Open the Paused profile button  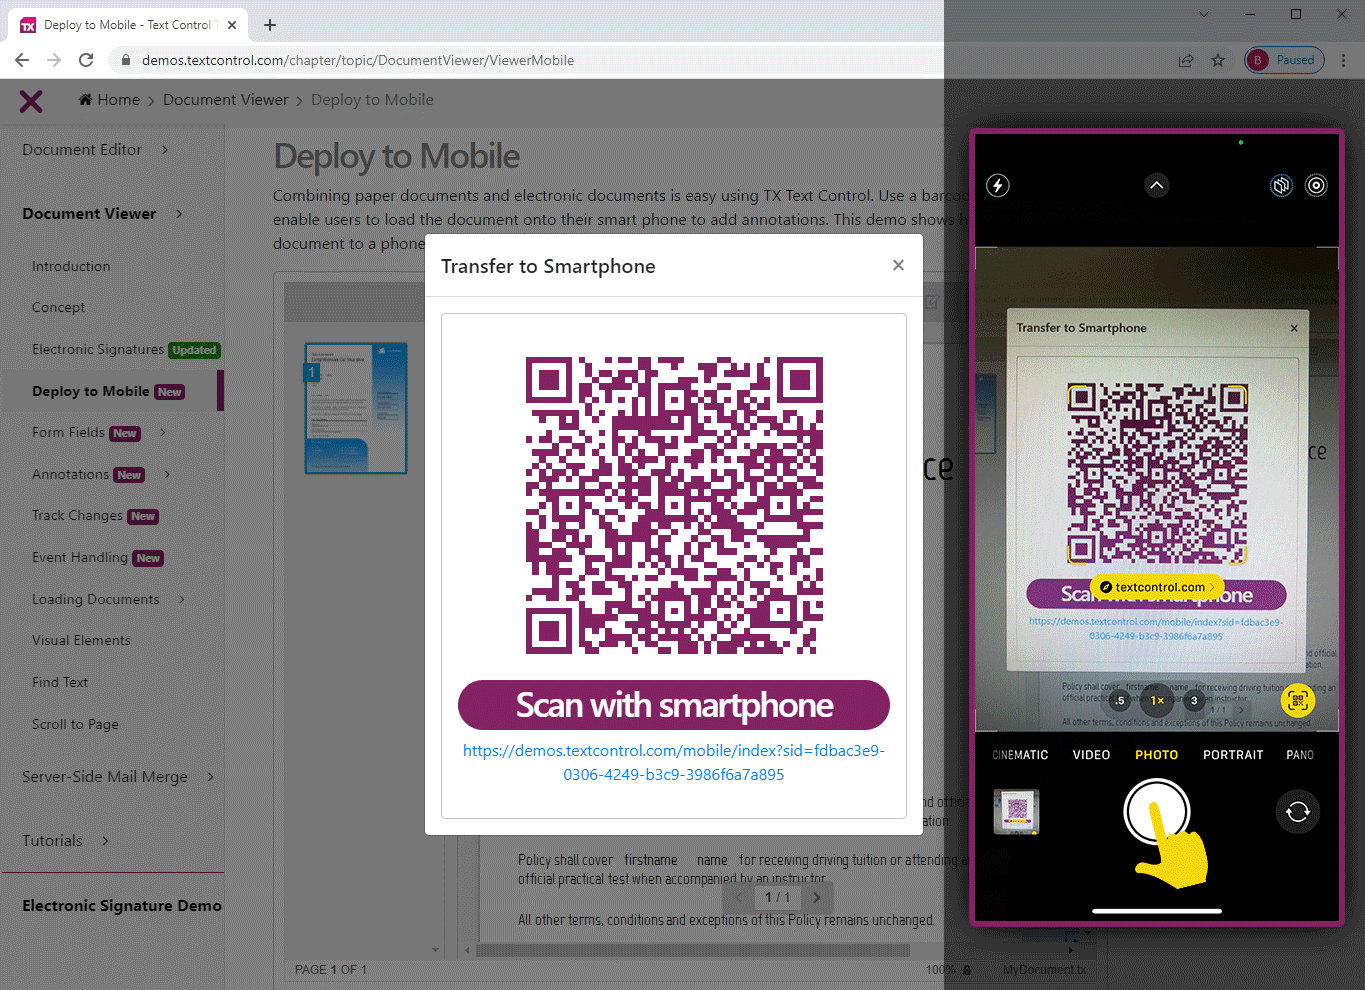coord(1284,60)
